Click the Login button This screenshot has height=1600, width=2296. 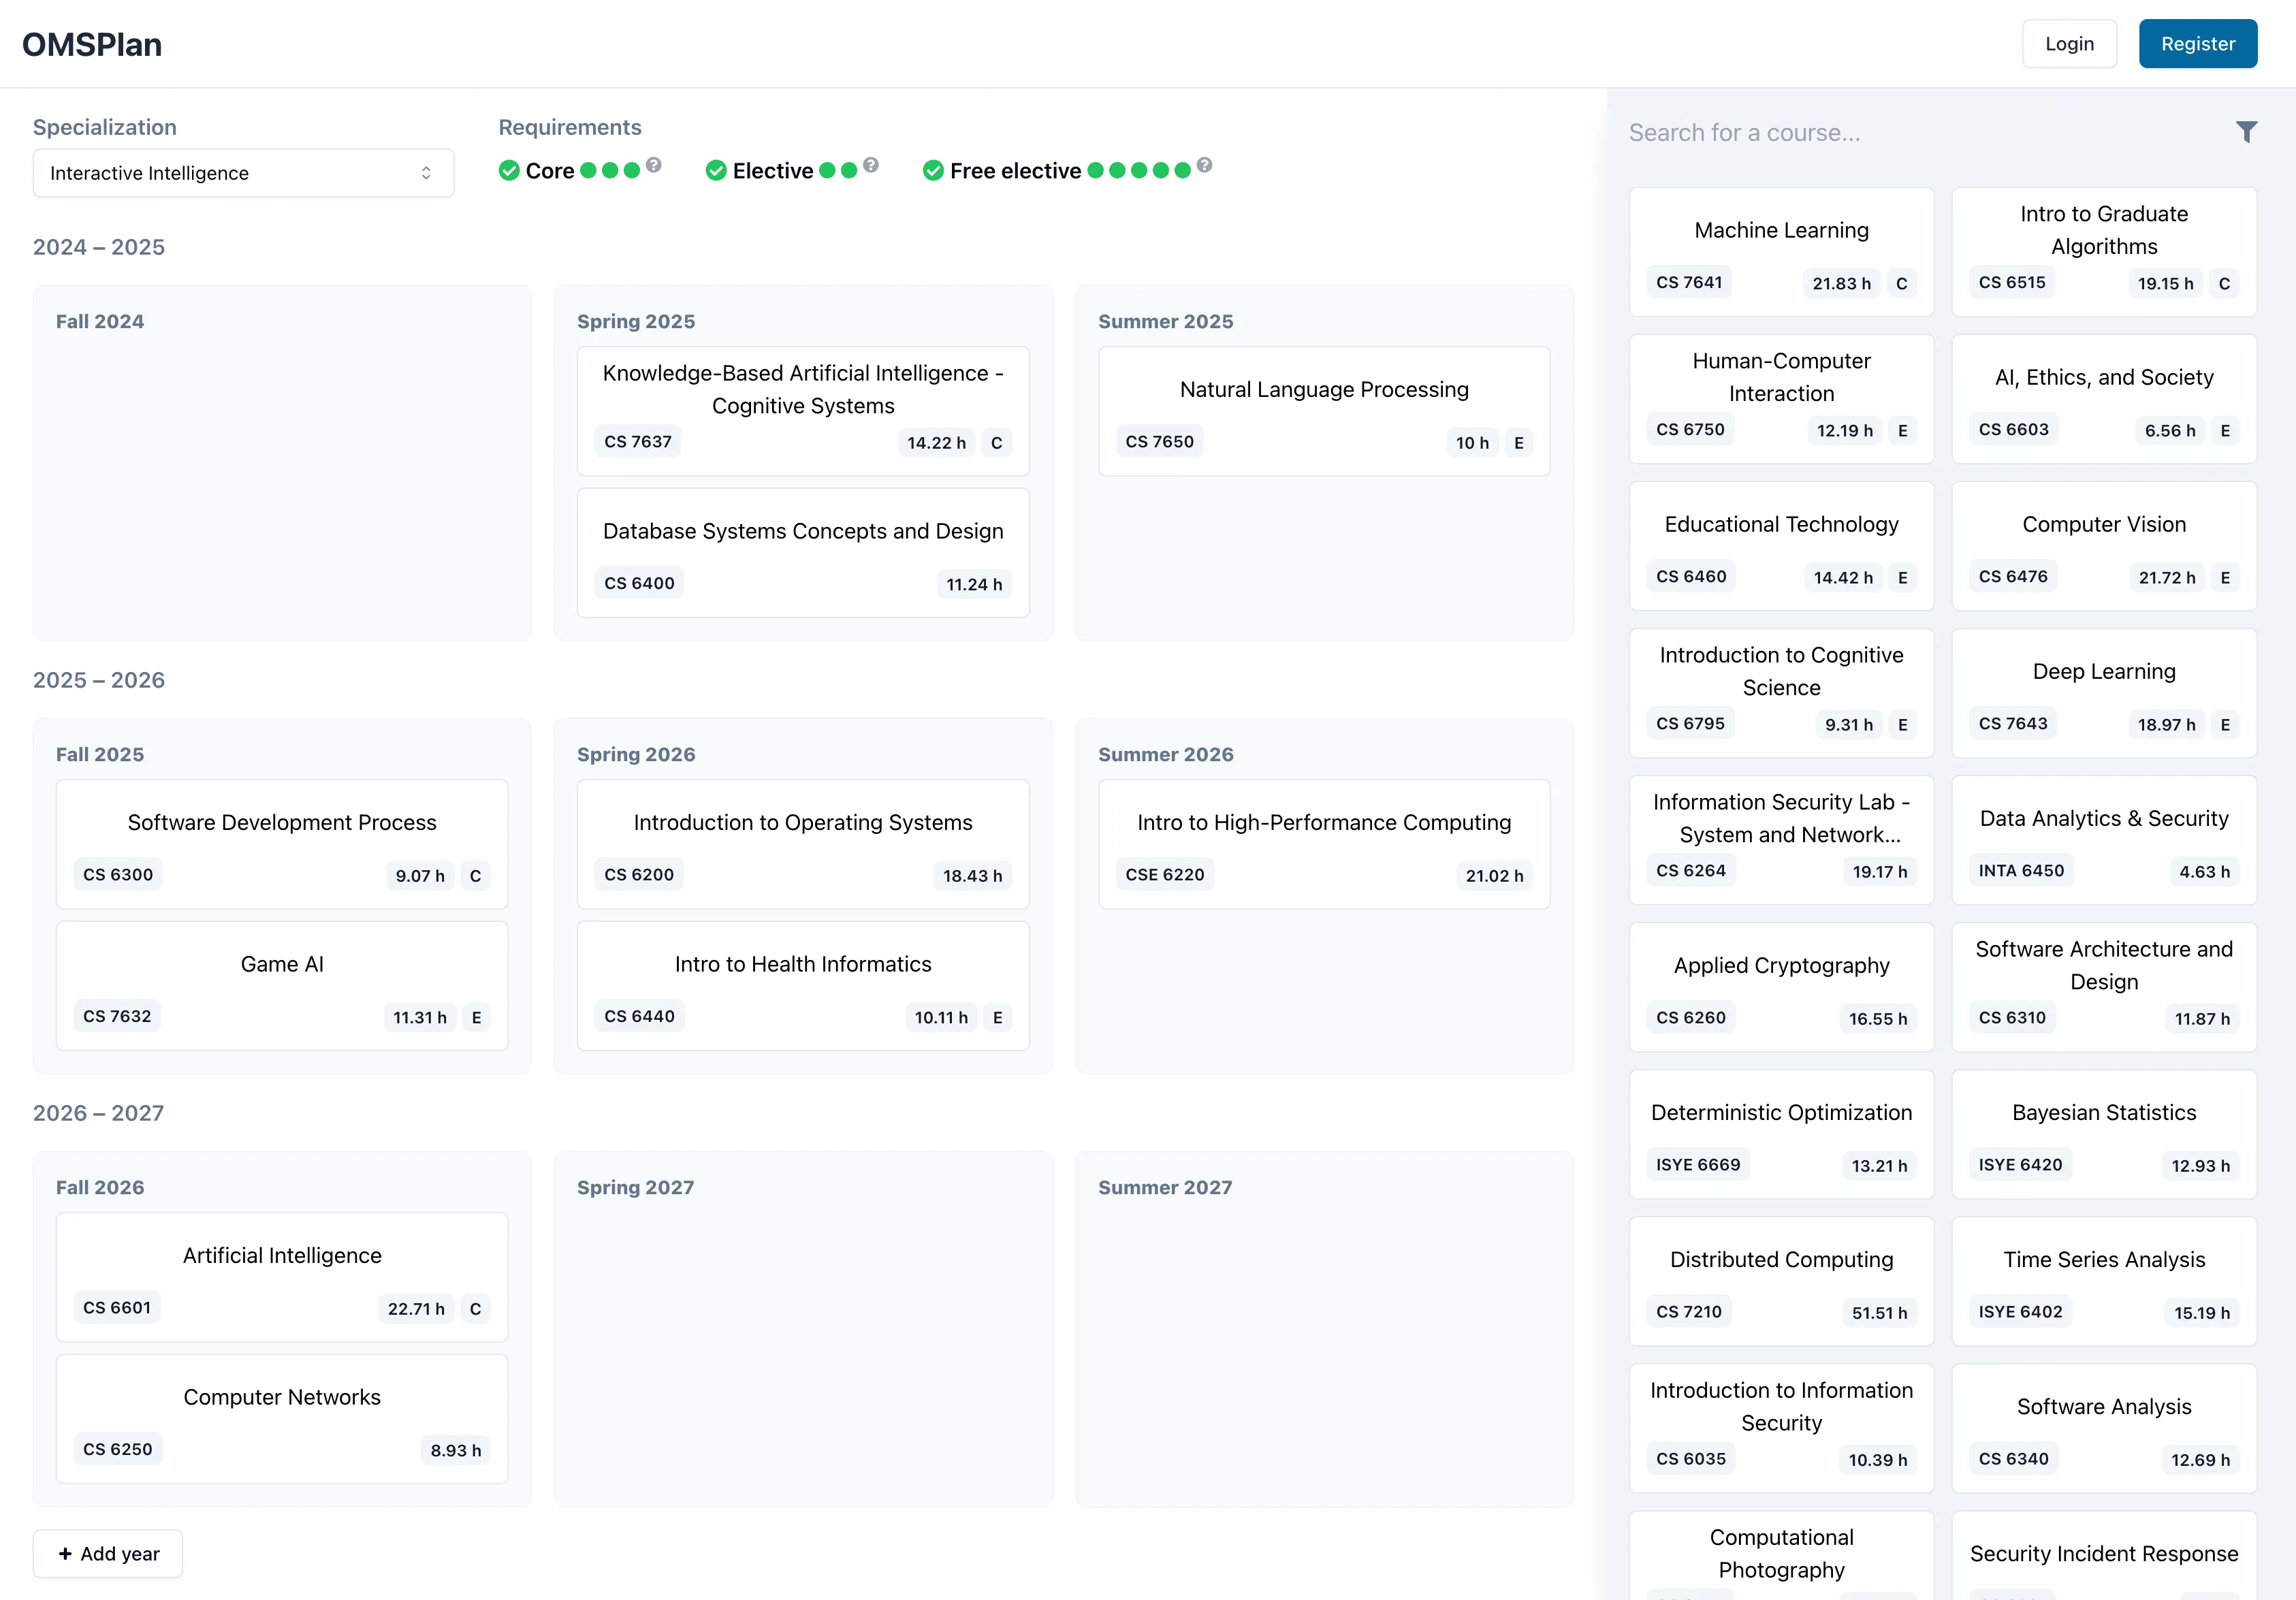(x=2069, y=43)
